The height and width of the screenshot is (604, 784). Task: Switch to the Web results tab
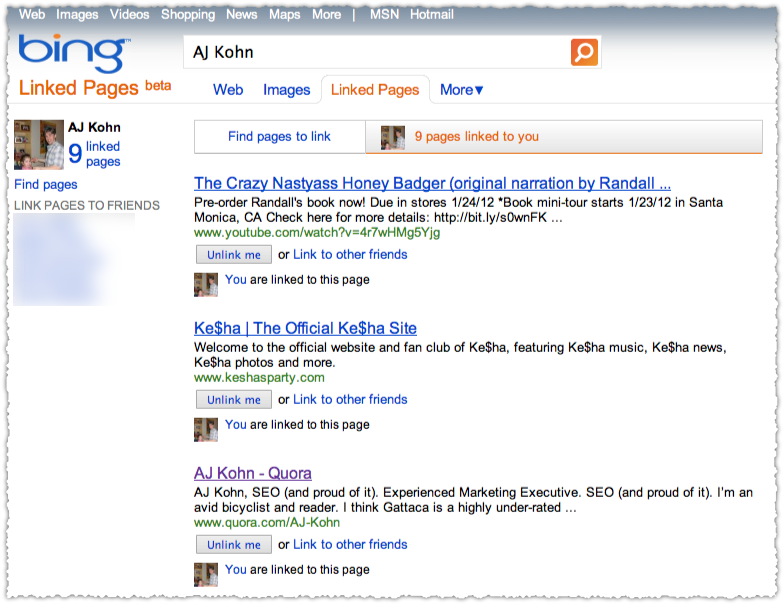click(228, 90)
